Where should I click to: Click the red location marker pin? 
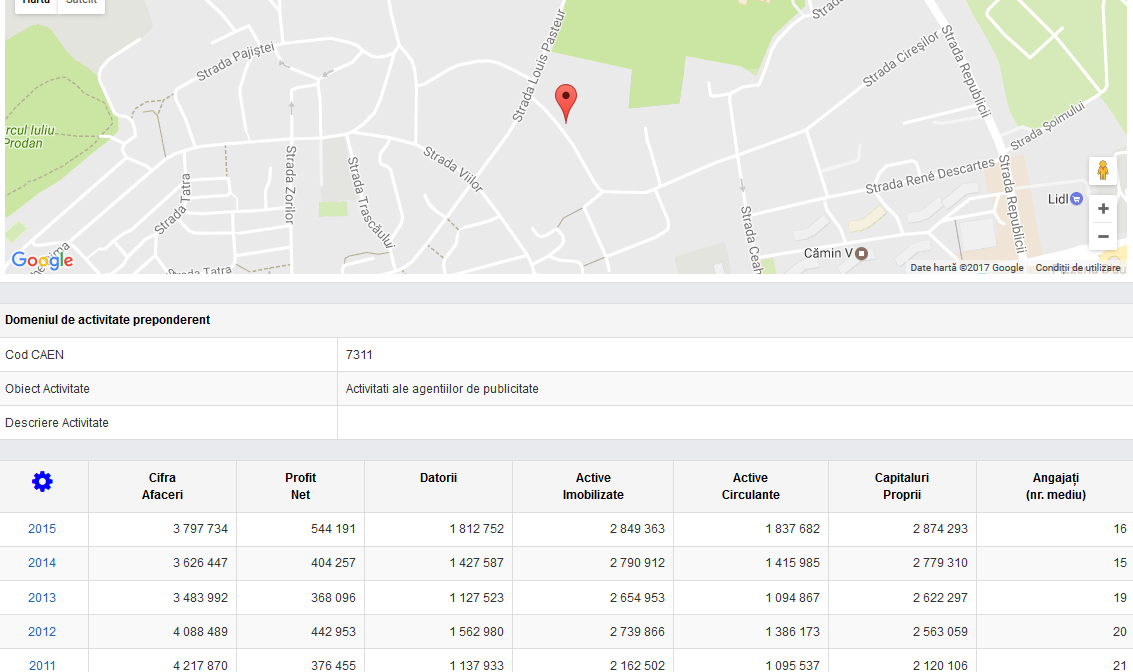566,102
